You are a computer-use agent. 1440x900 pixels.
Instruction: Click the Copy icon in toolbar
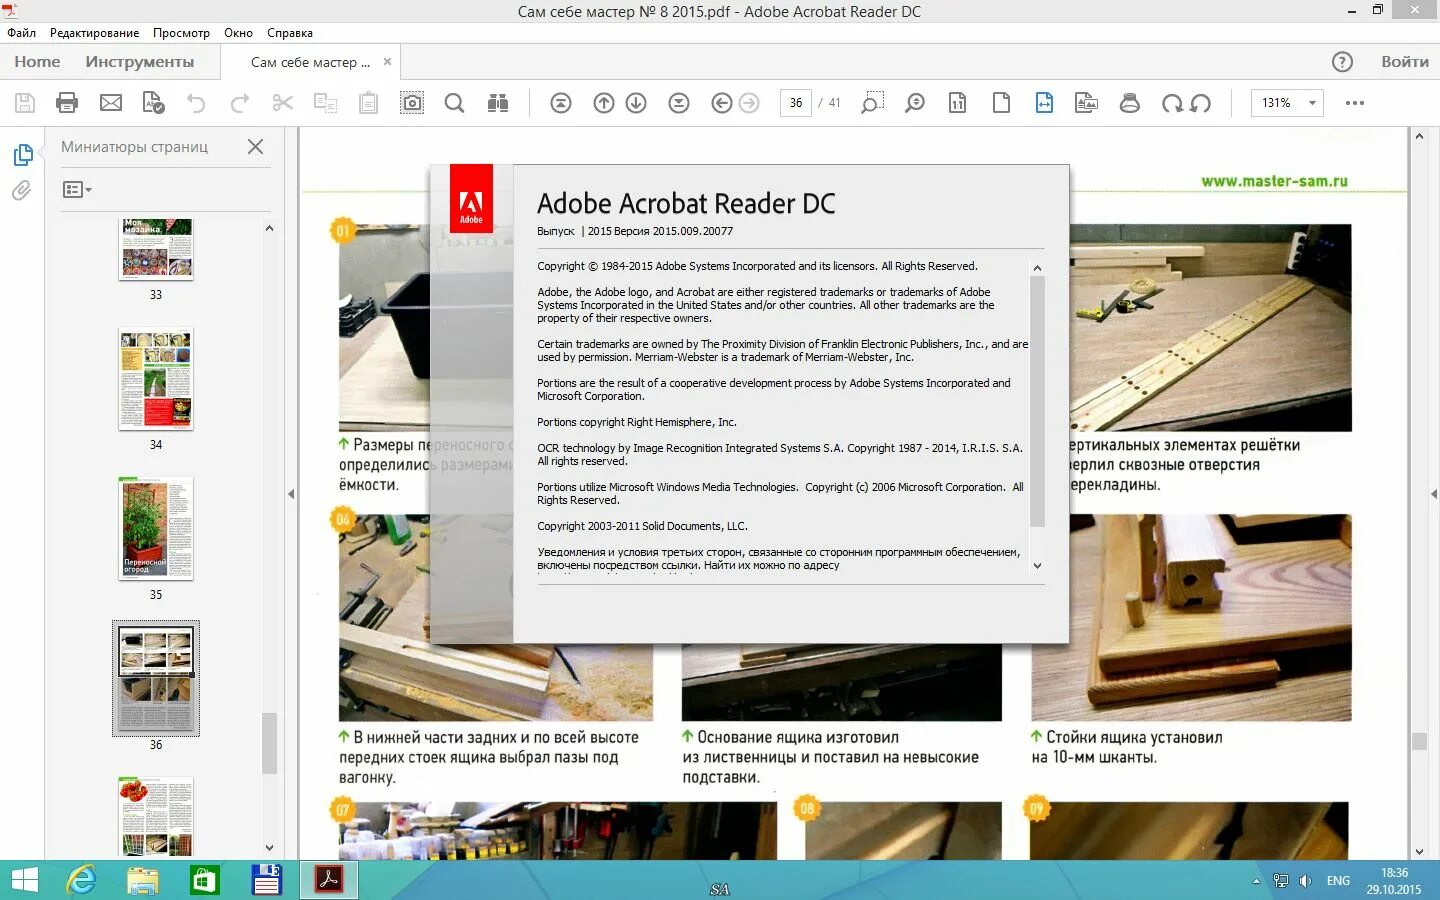(326, 103)
